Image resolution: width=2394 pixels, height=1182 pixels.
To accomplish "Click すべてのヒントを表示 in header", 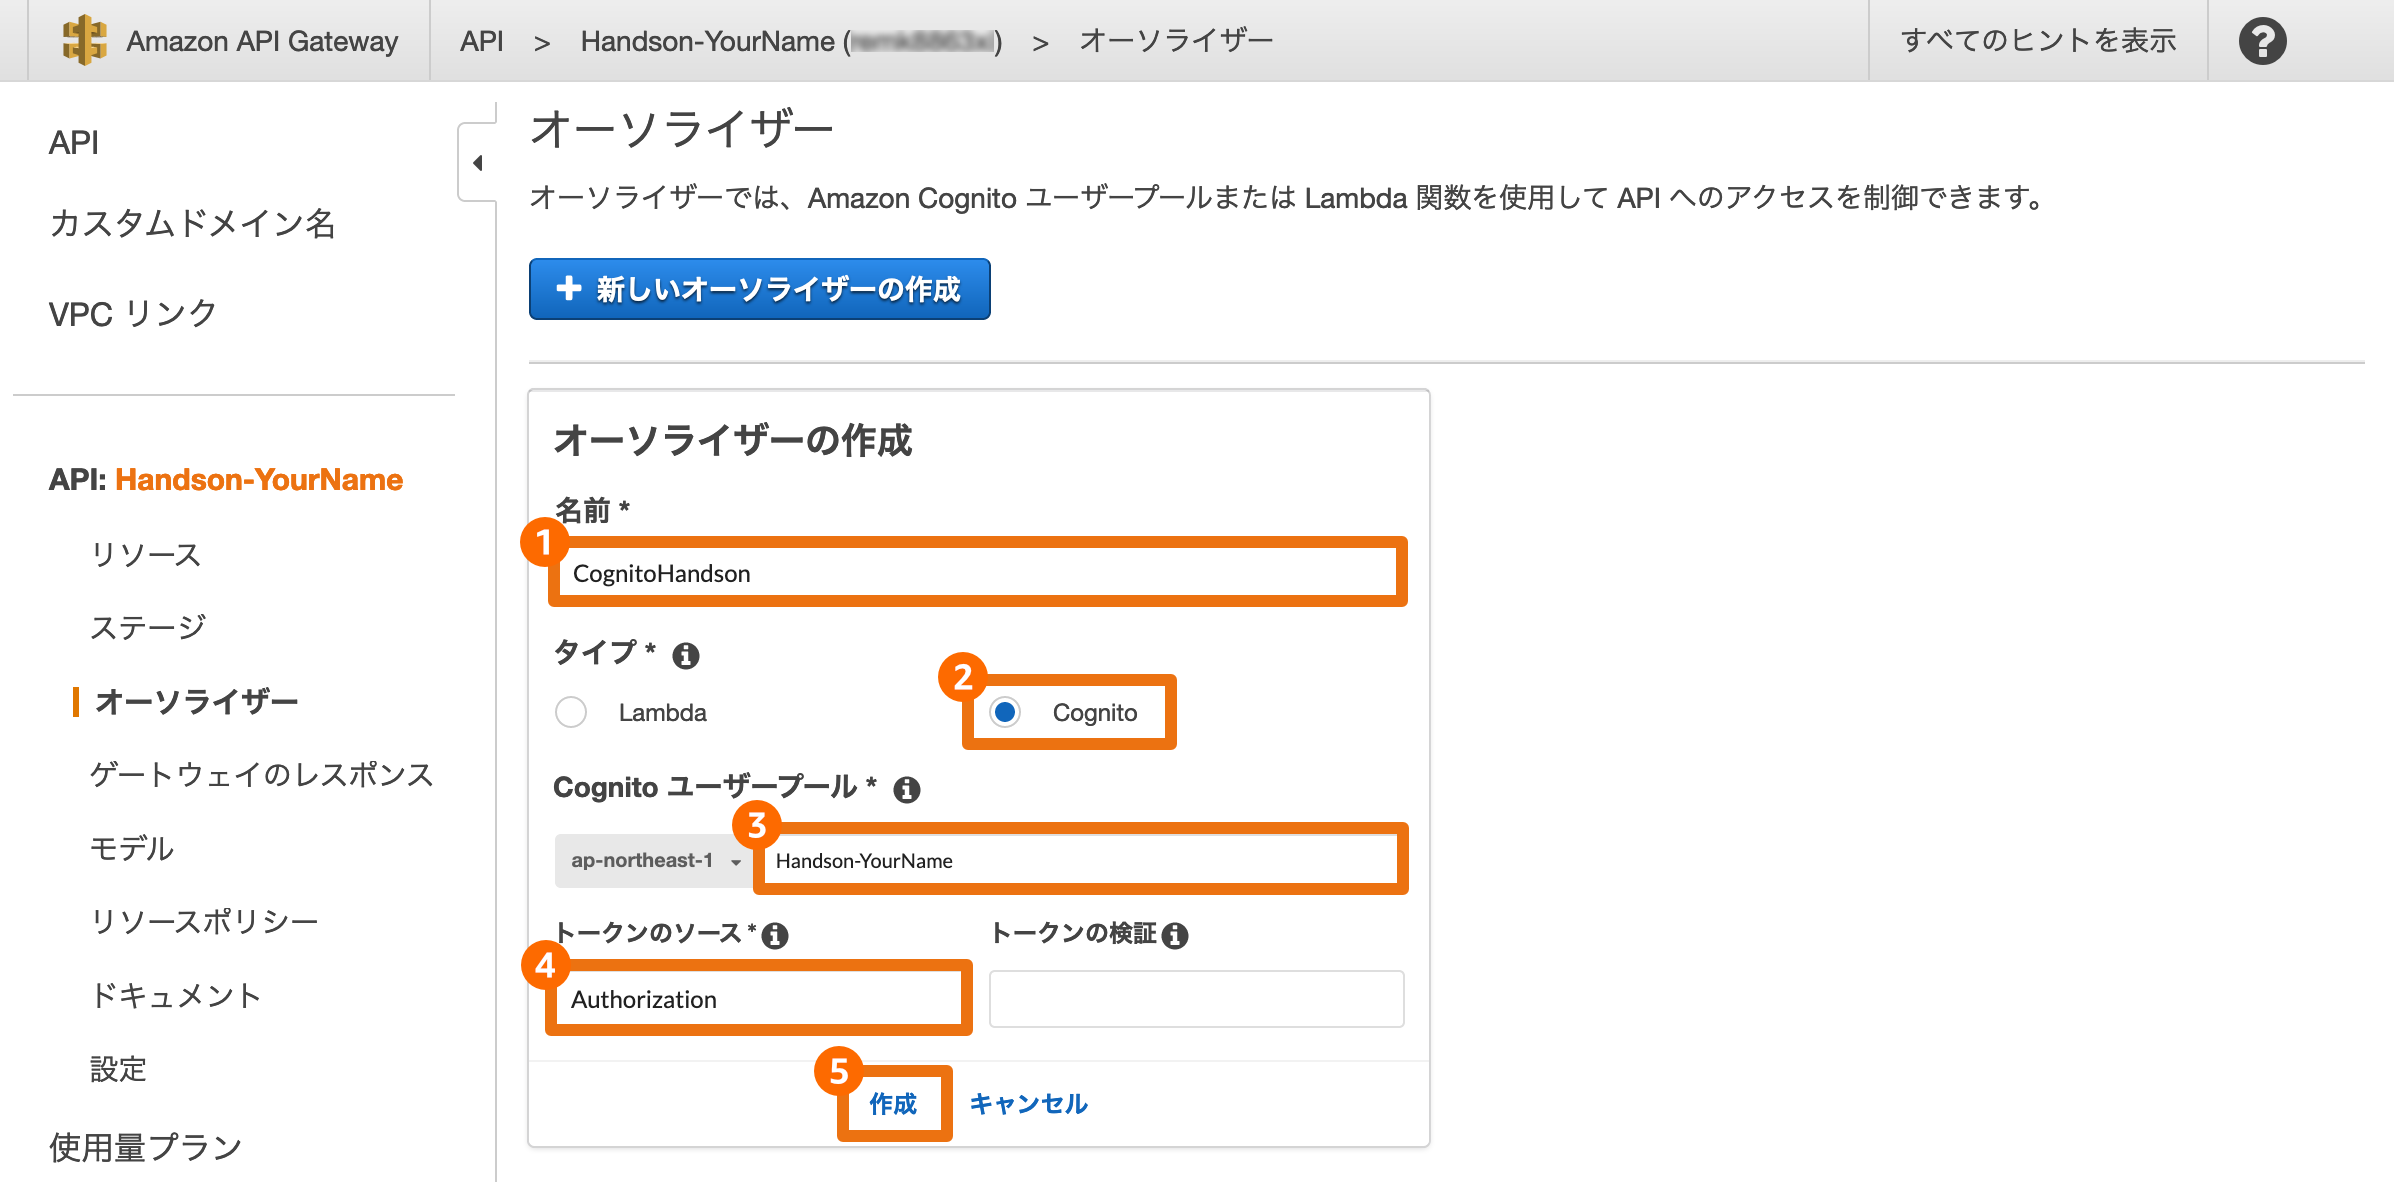I will point(2038,41).
